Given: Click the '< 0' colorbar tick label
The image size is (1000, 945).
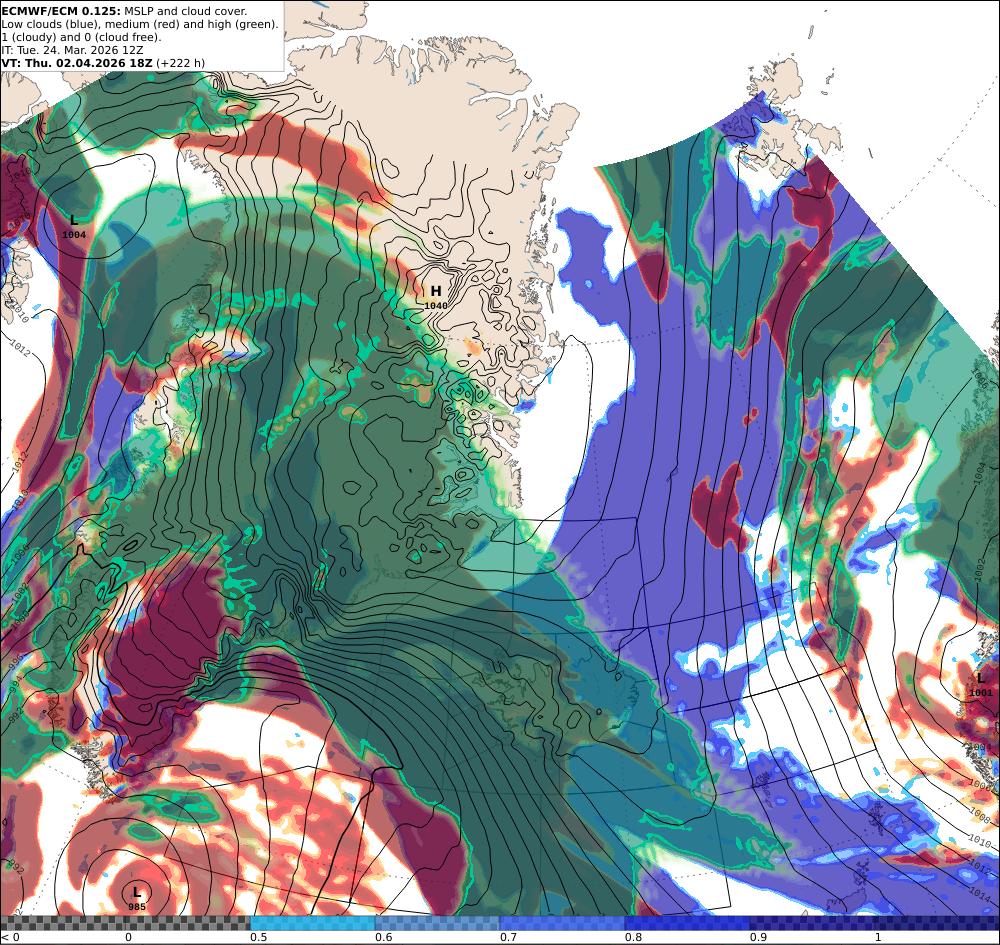Looking at the screenshot, I should pos(10,937).
